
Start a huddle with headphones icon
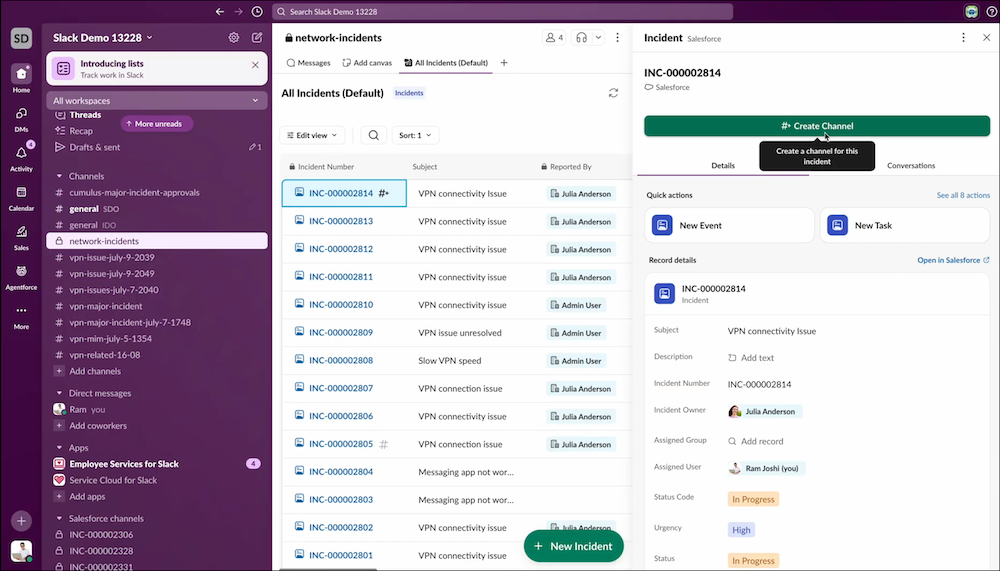click(581, 38)
